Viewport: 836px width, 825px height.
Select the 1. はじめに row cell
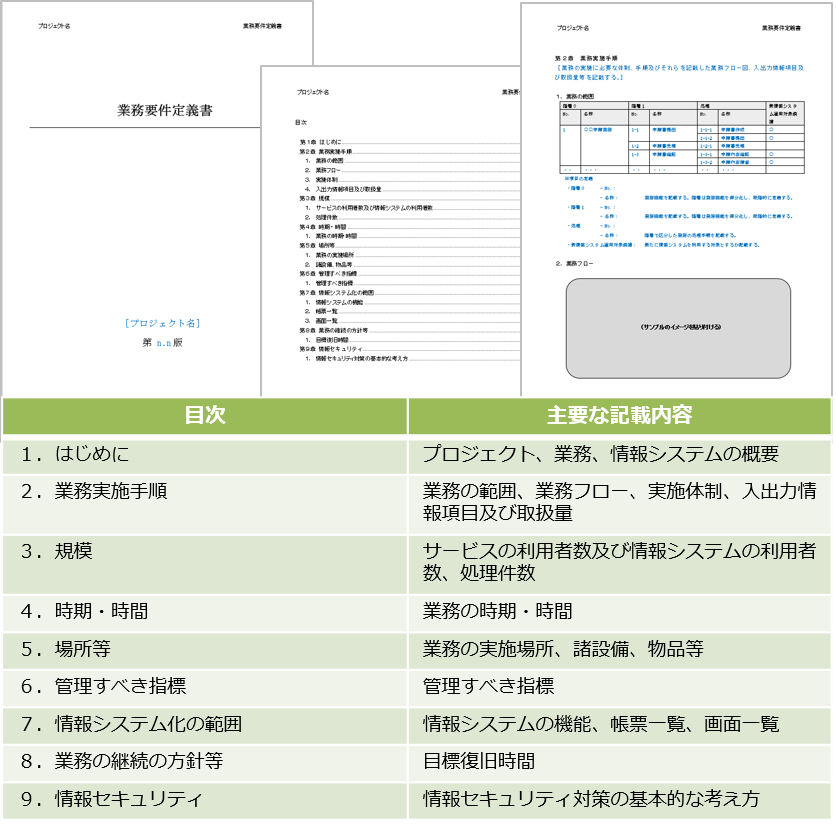click(x=205, y=455)
